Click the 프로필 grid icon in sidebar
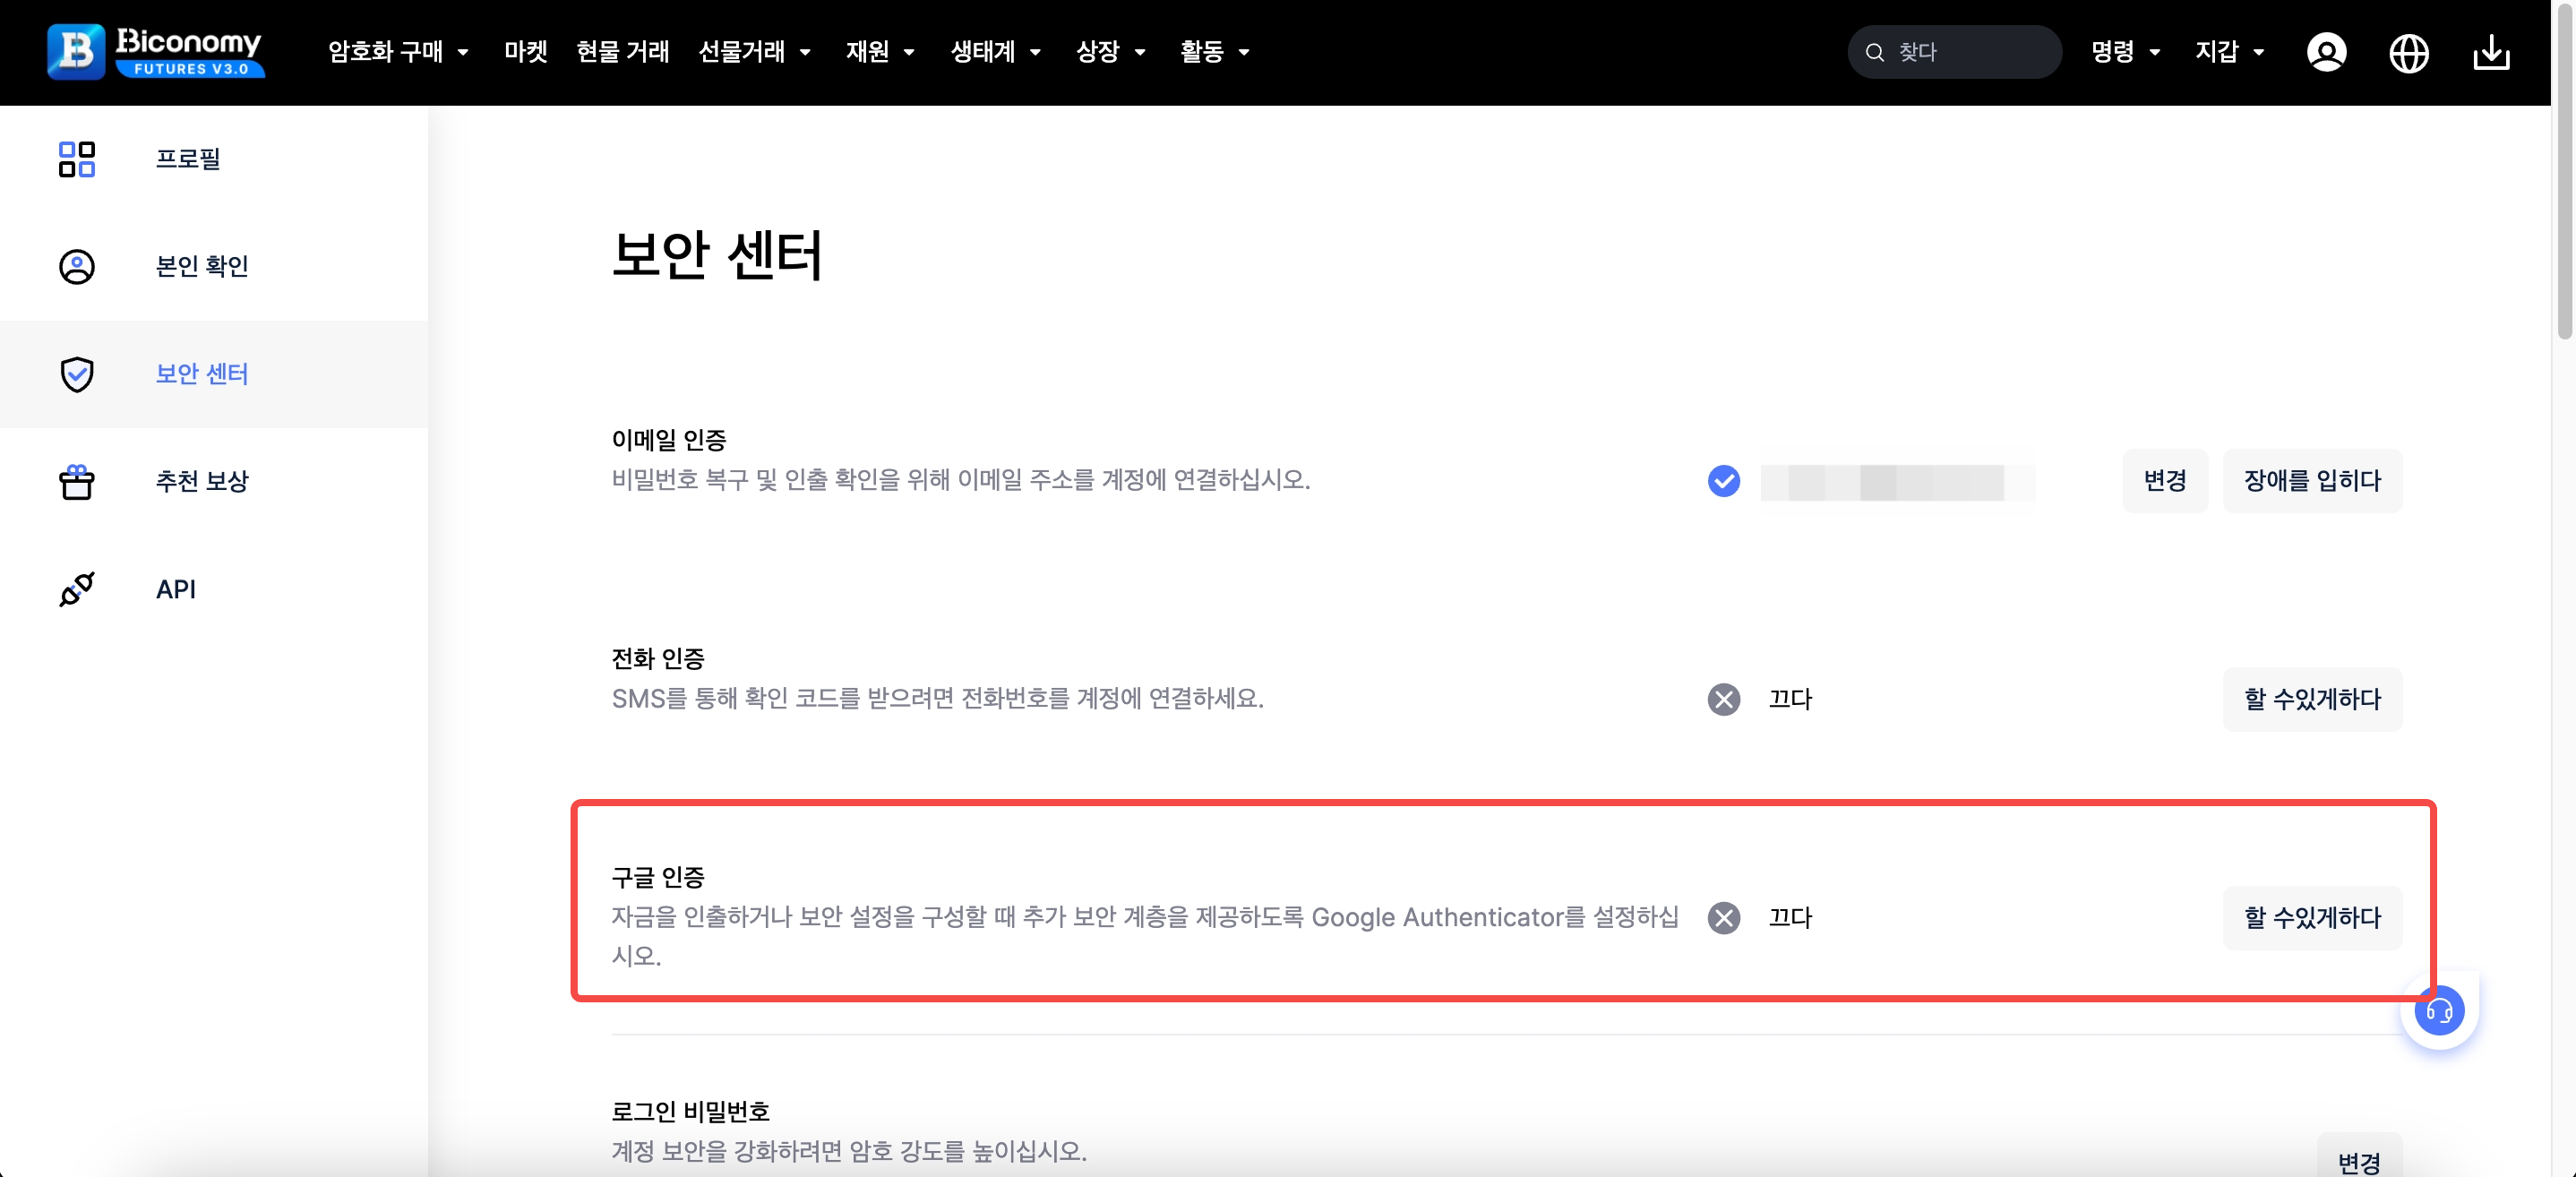The image size is (2576, 1177). pyautogui.click(x=77, y=159)
